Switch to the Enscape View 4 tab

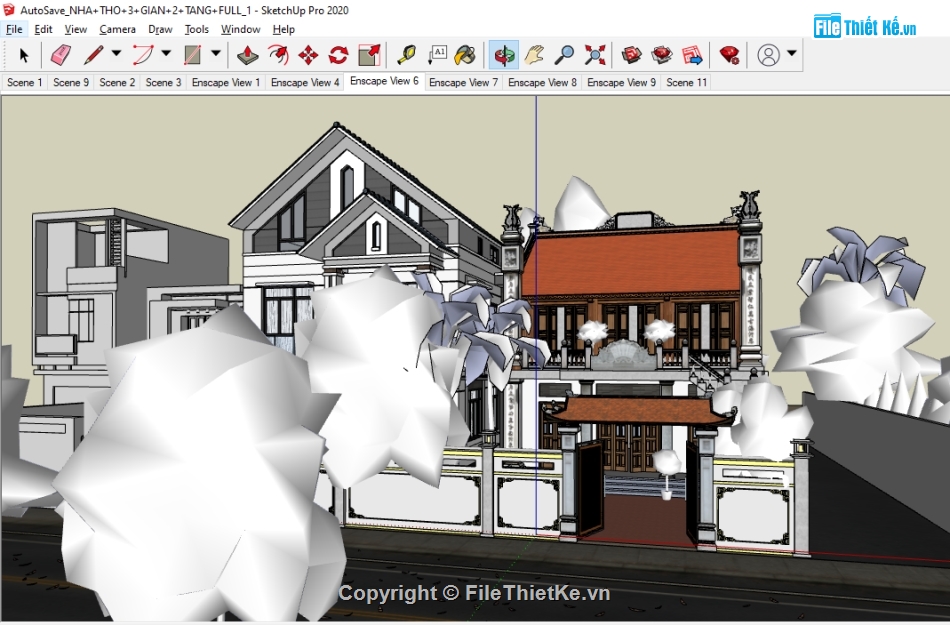305,82
